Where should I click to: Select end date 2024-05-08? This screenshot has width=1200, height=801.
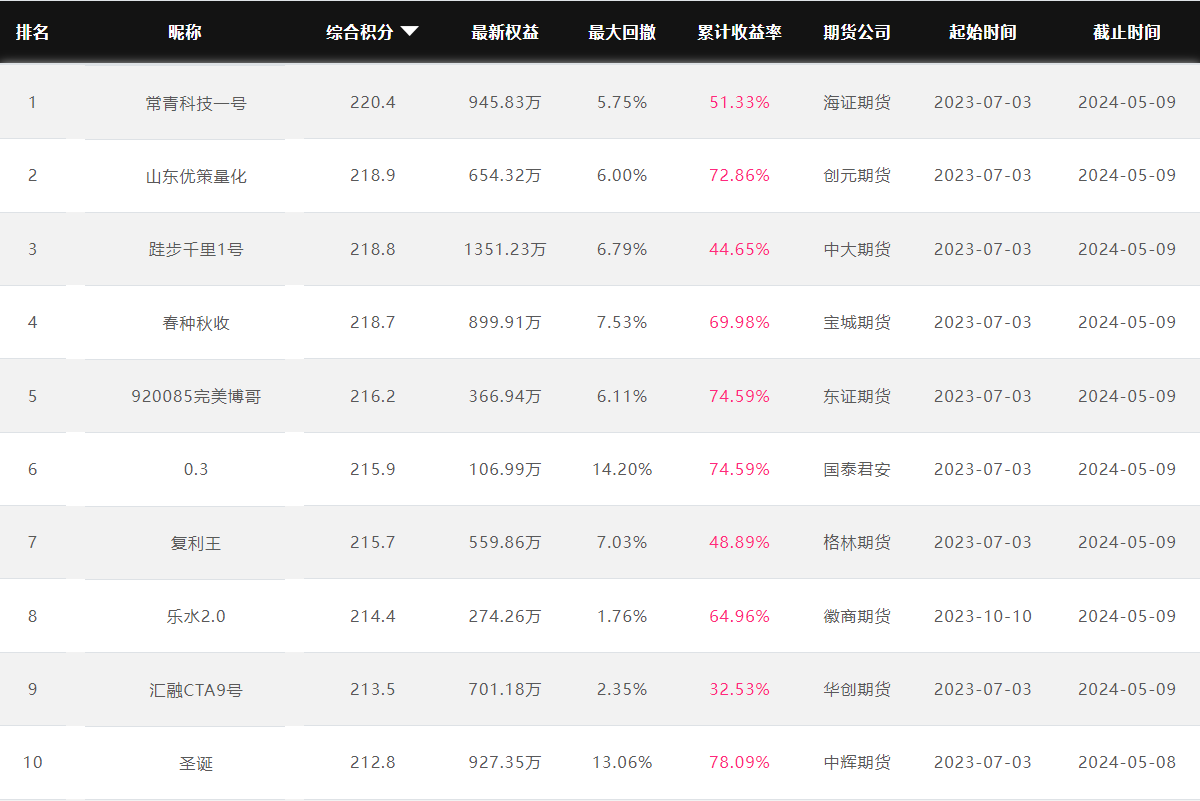pyautogui.click(x=1127, y=762)
